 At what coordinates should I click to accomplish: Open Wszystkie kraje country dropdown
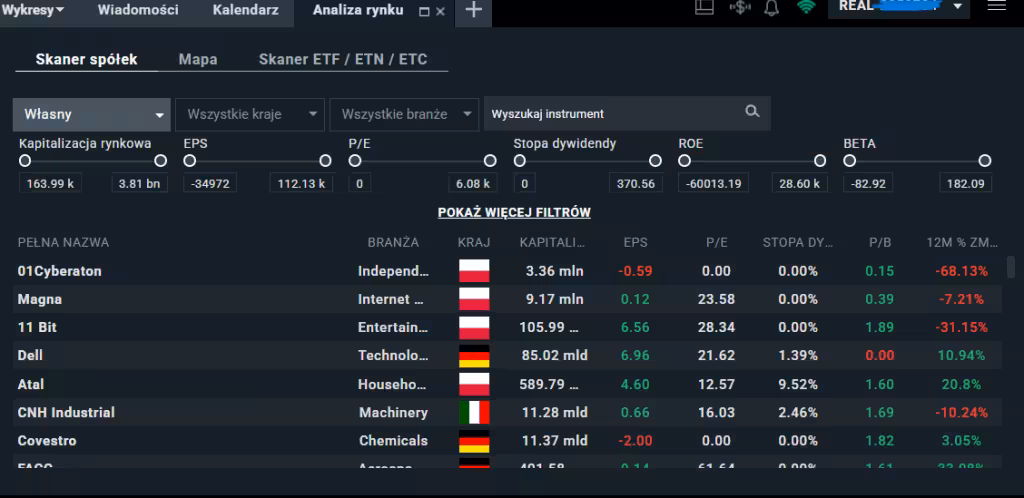(251, 114)
